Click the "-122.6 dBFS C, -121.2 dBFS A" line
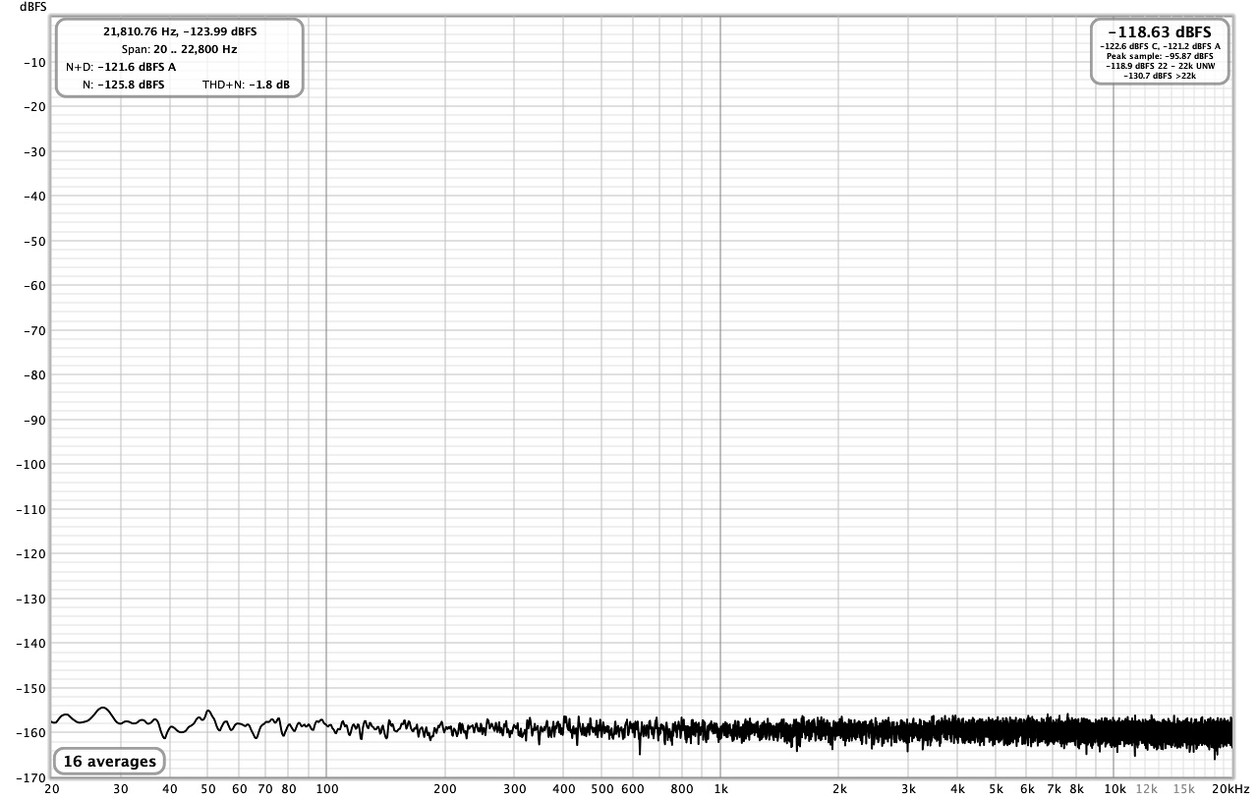Viewport: 1258px width, 800px height. coord(1160,46)
